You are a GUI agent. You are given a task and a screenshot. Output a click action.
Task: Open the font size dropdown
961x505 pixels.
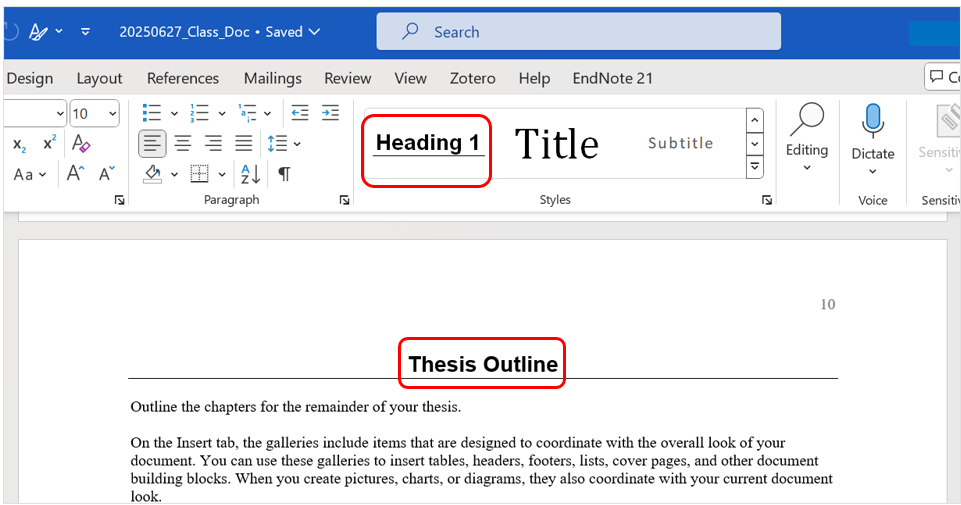coord(112,113)
